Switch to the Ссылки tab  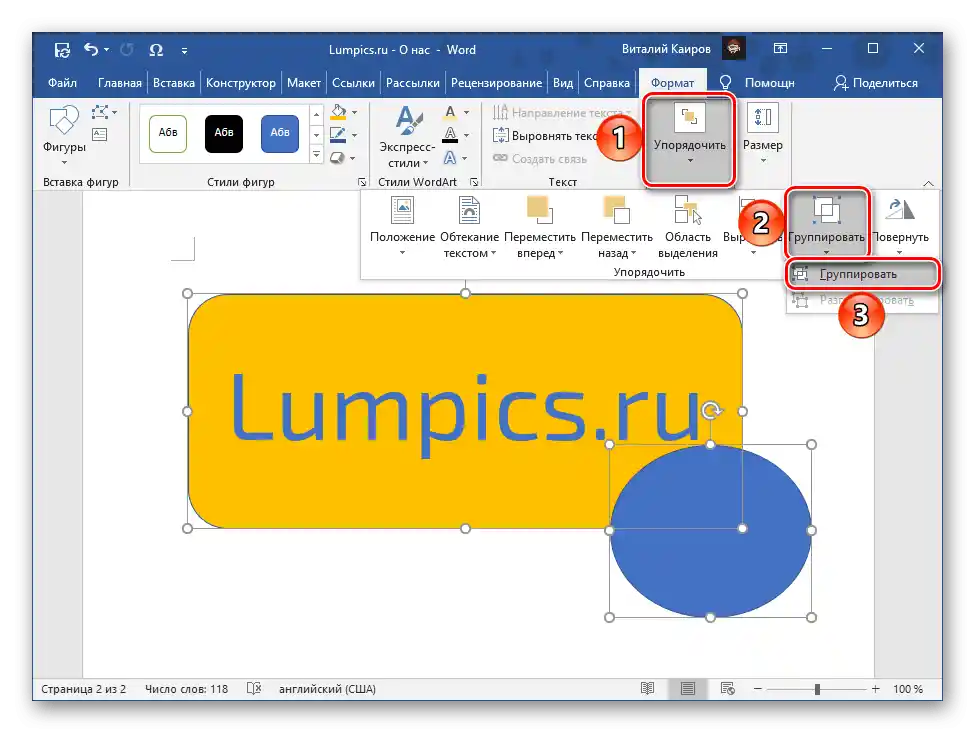pyautogui.click(x=353, y=83)
